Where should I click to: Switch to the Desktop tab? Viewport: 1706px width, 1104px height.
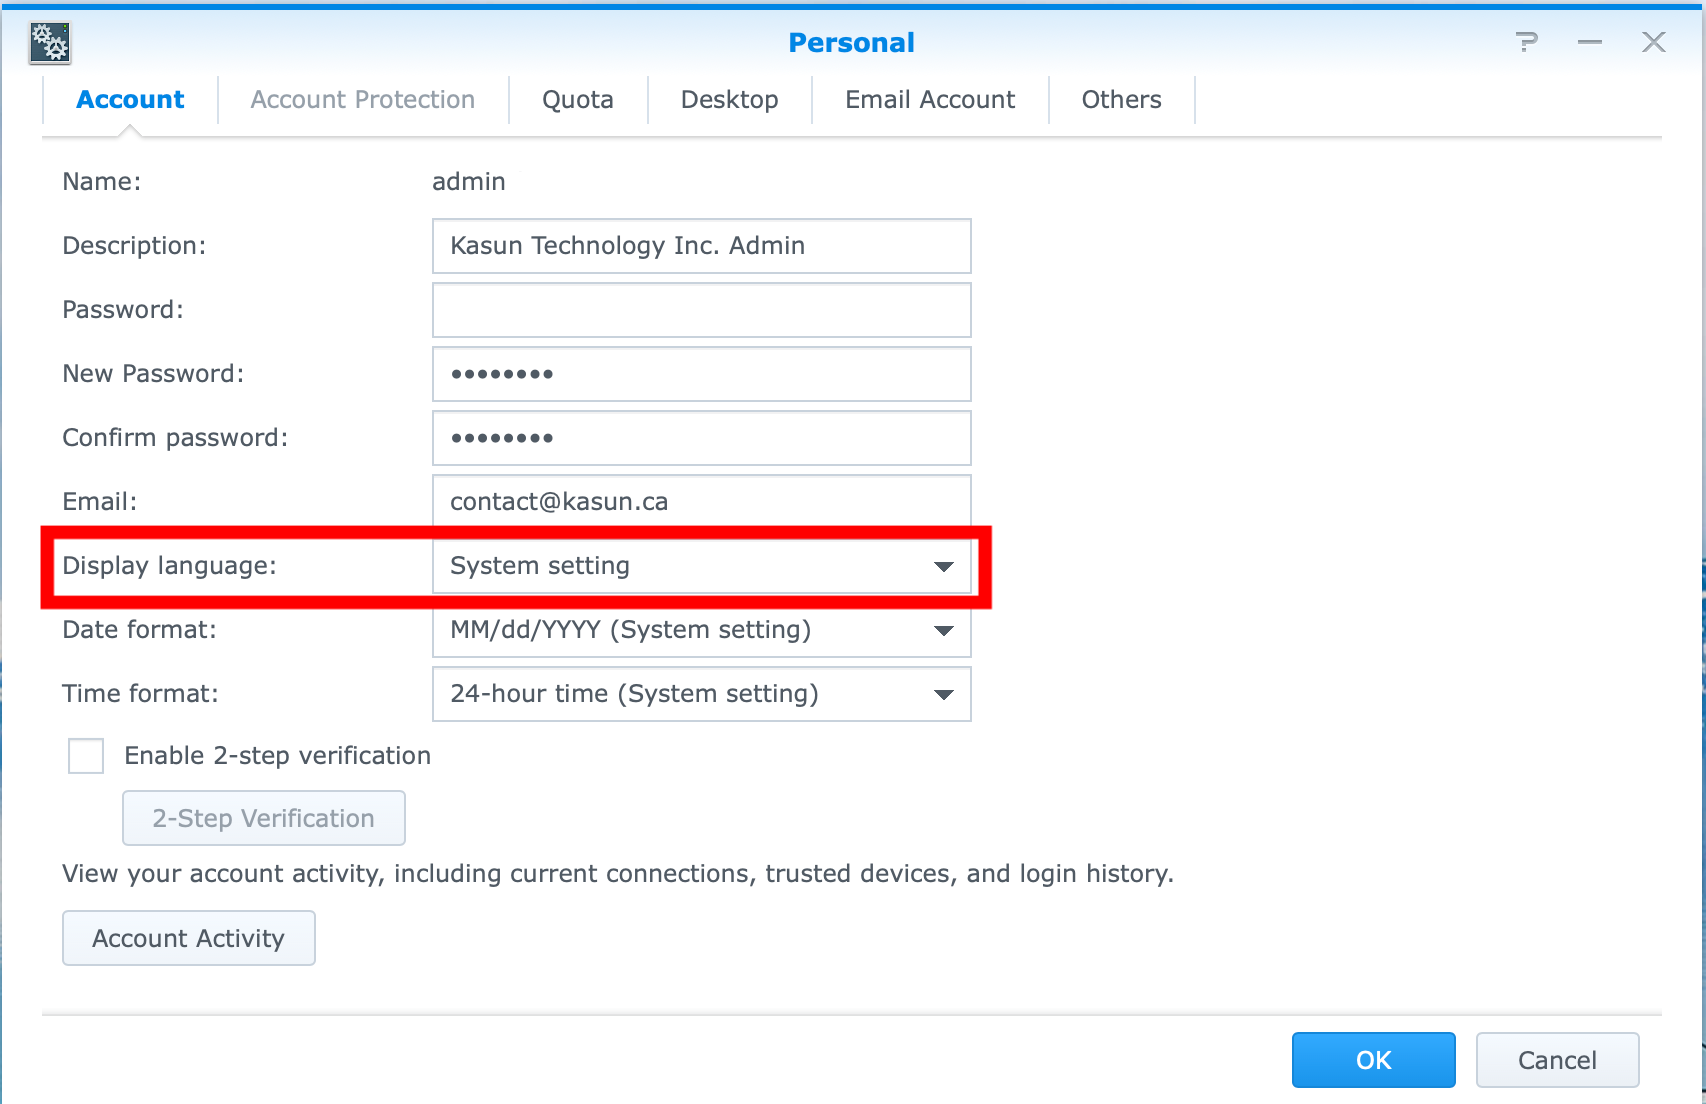coord(729,100)
